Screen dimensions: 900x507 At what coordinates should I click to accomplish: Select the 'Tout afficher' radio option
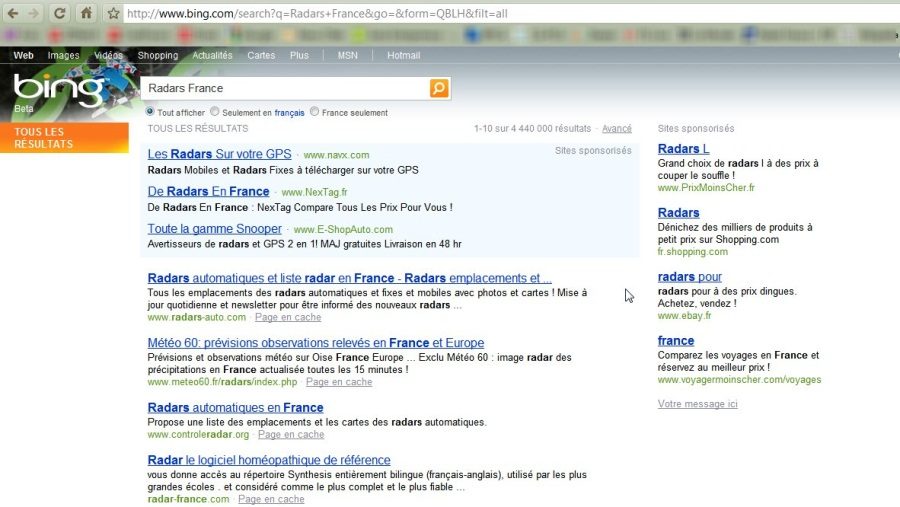[151, 112]
